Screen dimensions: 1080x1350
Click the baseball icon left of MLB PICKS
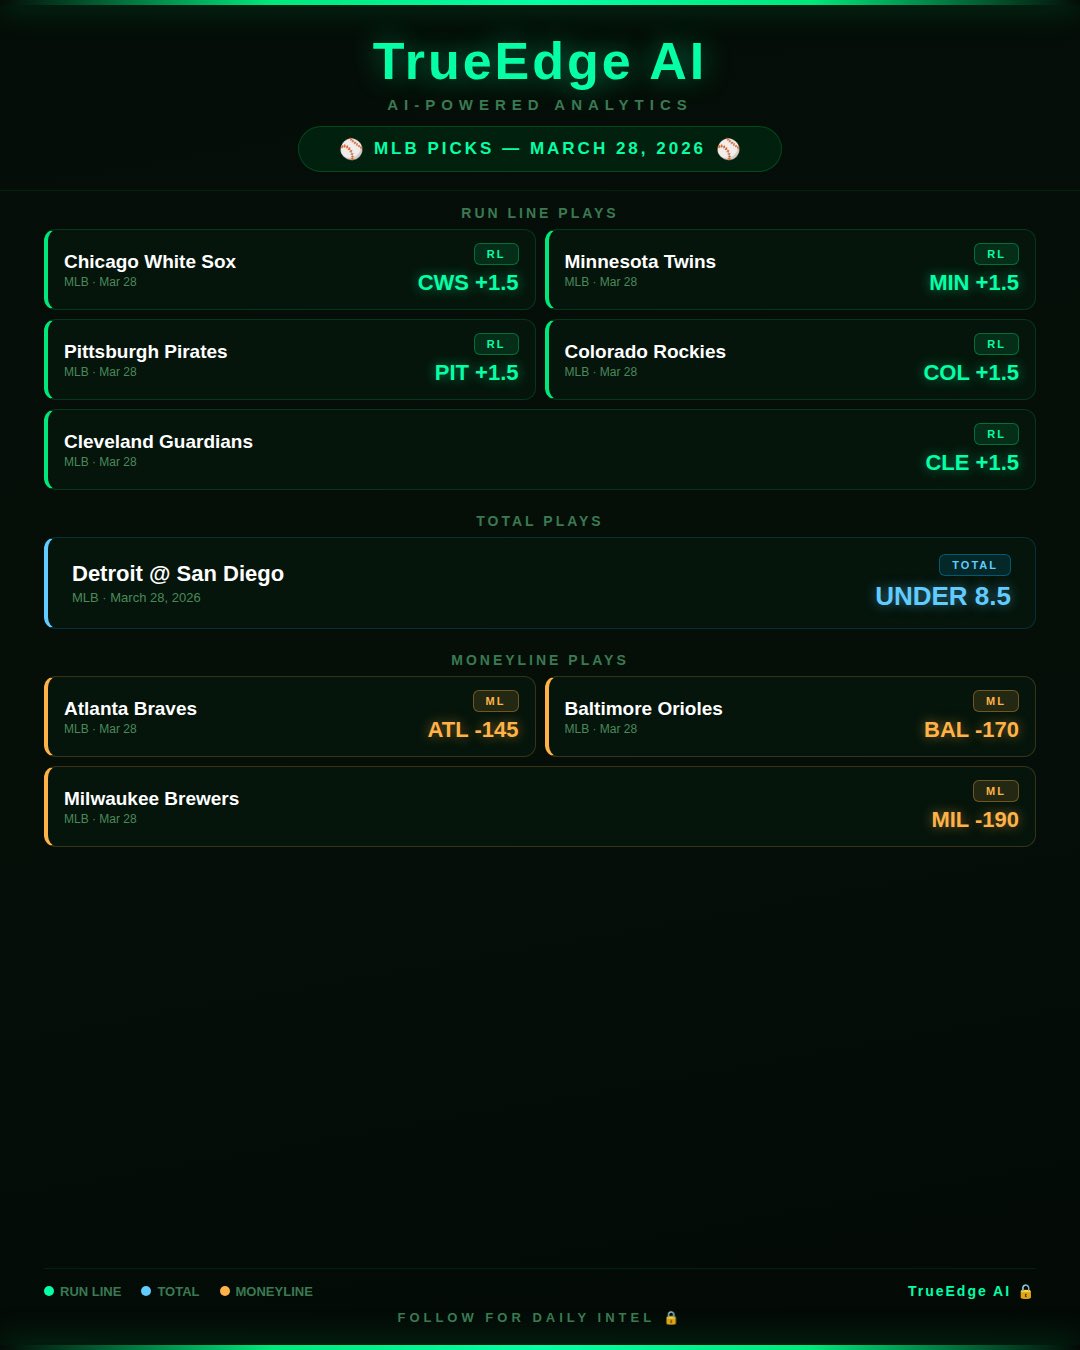pyautogui.click(x=351, y=149)
